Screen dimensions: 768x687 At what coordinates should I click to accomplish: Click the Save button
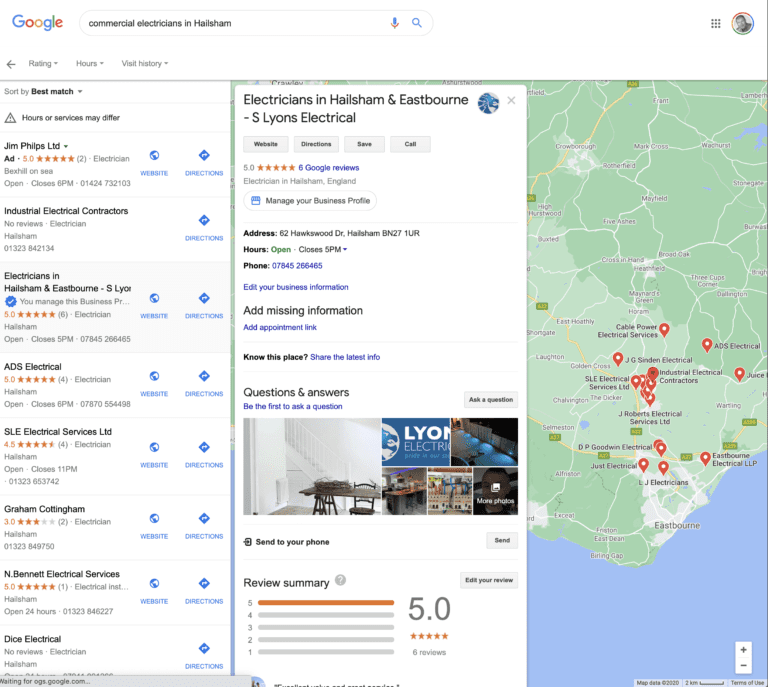click(364, 144)
